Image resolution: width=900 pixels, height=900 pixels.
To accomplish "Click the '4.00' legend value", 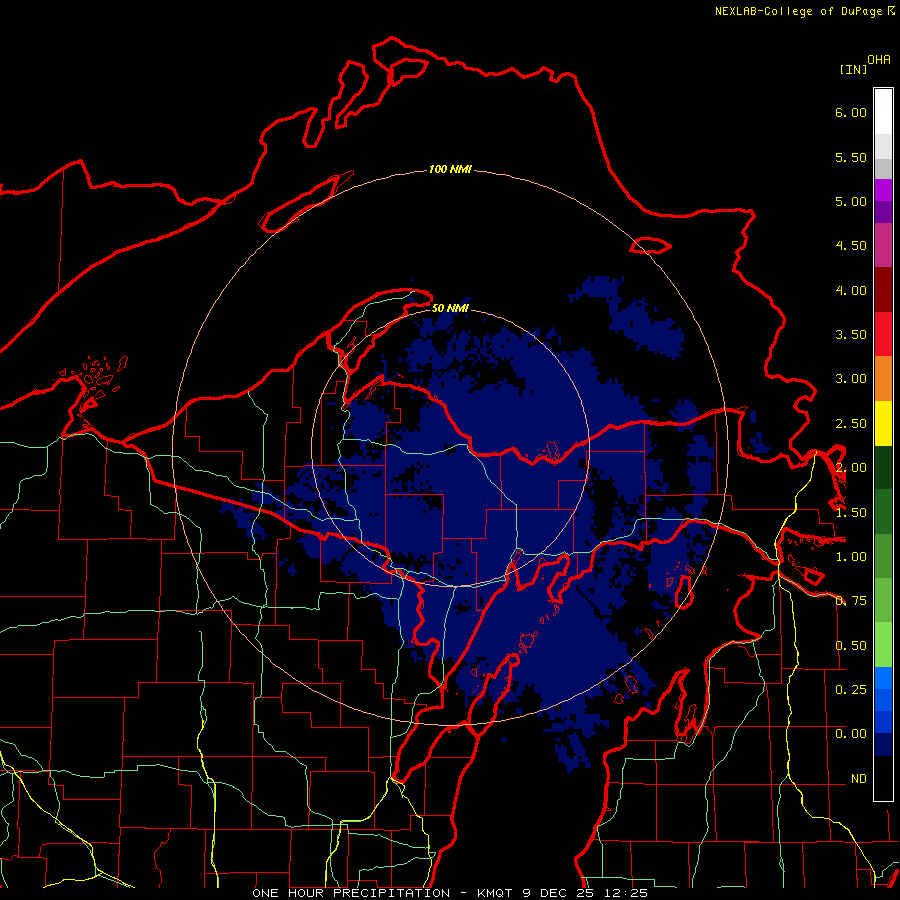I will point(851,290).
